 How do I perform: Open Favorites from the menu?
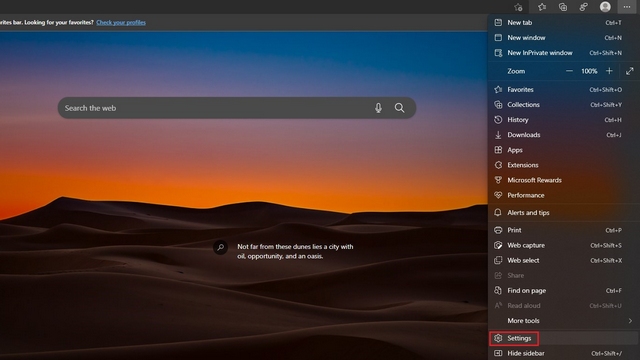coord(564,89)
